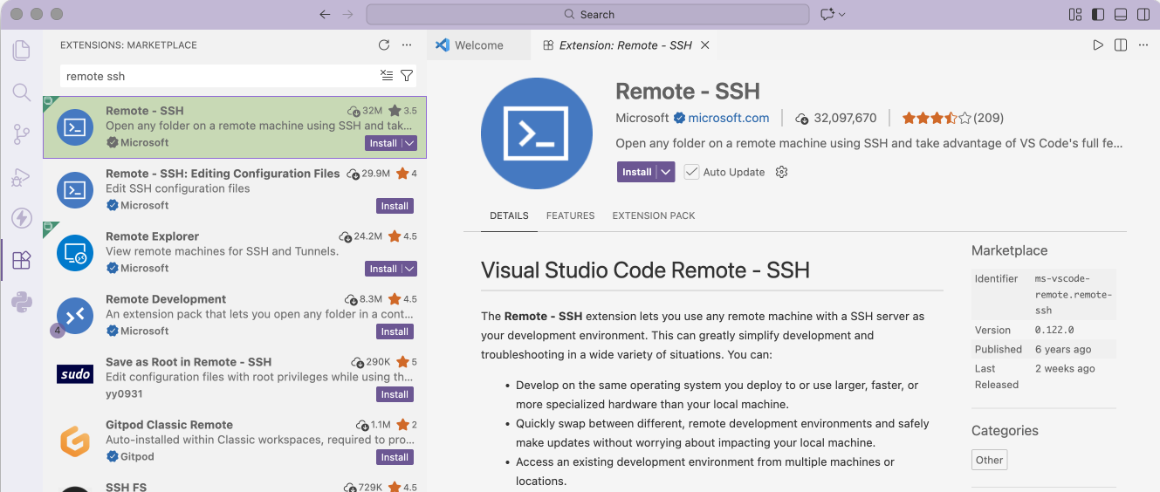Refresh the extensions marketplace list
Screen dimensions: 1160x492
click(383, 45)
